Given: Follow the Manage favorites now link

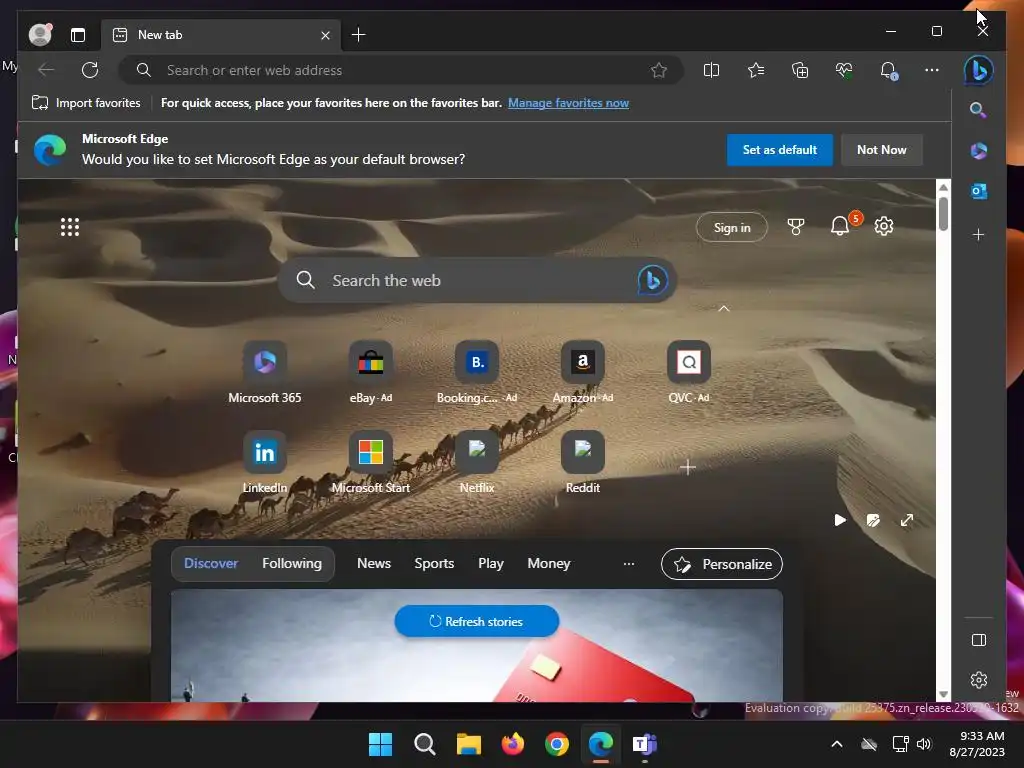Looking at the screenshot, I should tap(568, 103).
